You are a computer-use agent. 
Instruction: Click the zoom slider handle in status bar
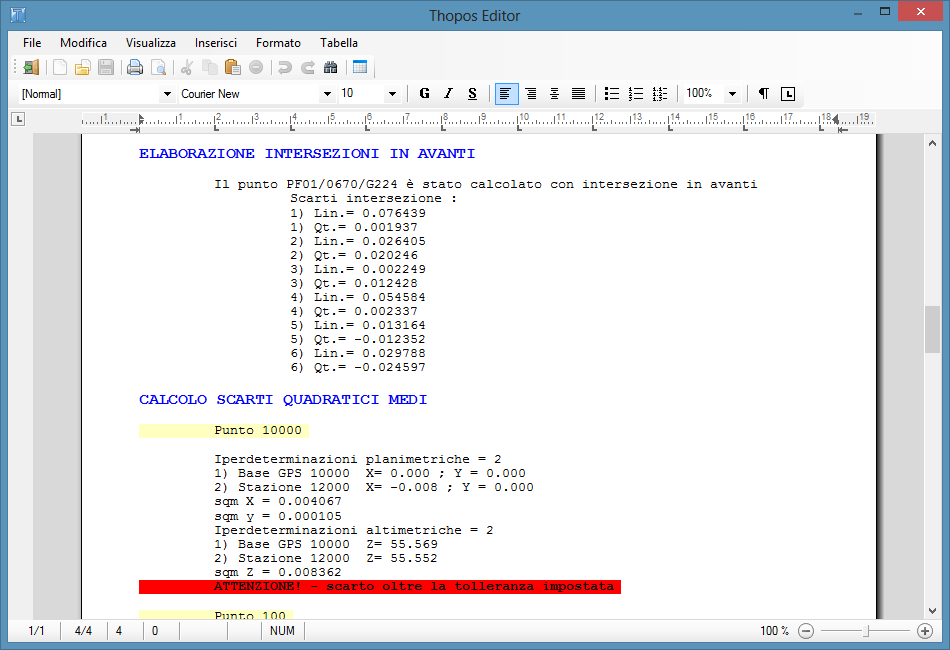tap(866, 631)
